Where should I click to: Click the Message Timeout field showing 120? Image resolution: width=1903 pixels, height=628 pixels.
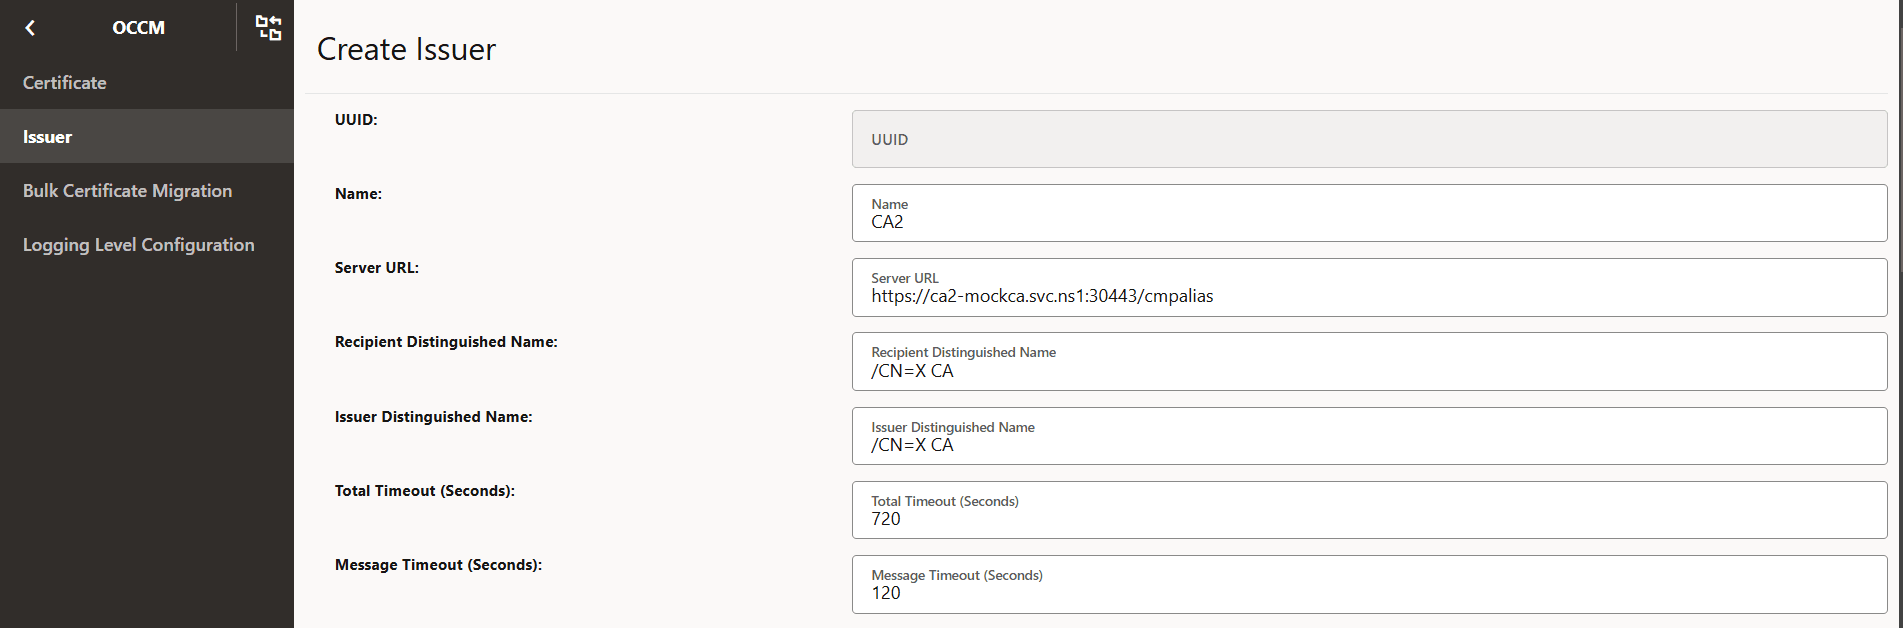1367,584
